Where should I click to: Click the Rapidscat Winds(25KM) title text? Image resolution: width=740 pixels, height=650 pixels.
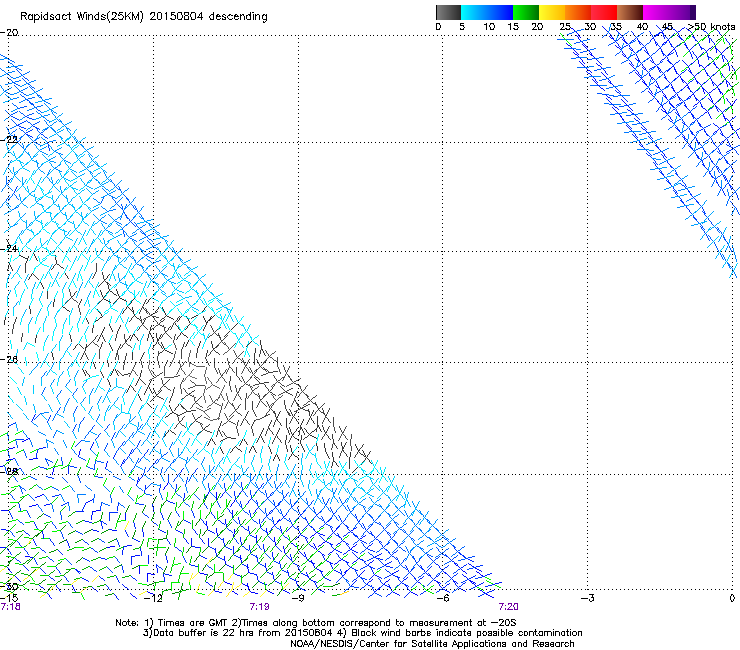coord(143,17)
